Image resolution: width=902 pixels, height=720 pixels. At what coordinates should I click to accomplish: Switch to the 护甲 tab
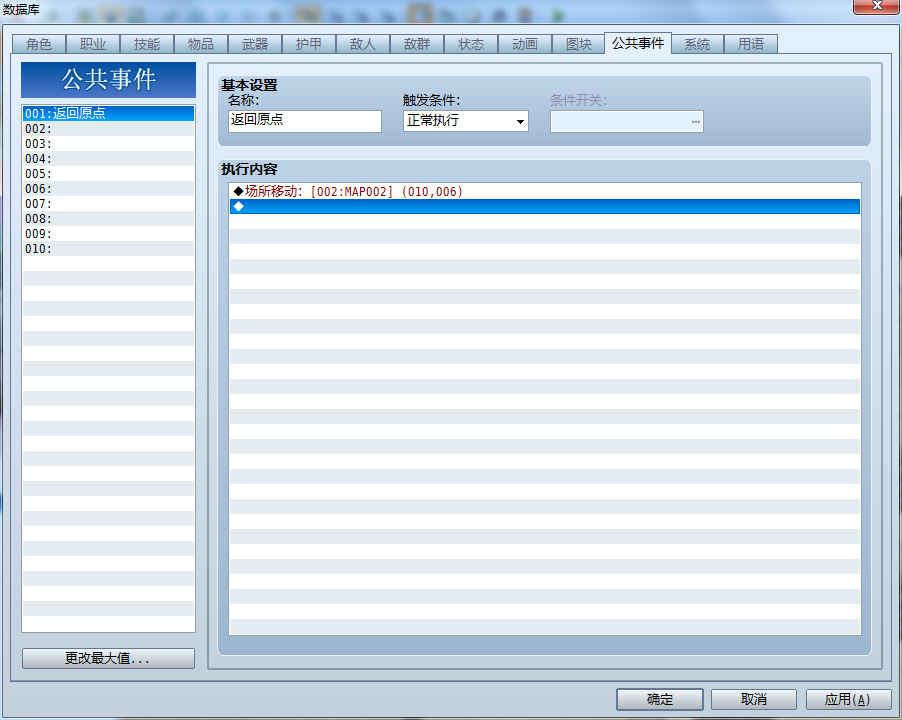309,44
